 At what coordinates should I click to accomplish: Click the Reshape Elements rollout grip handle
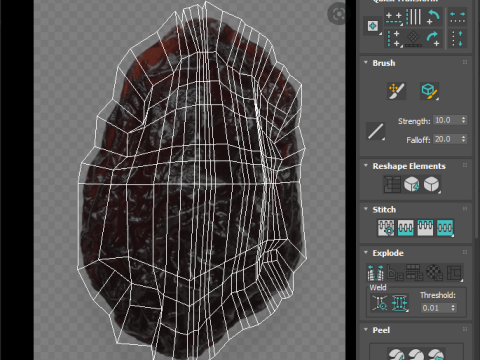tap(465, 165)
